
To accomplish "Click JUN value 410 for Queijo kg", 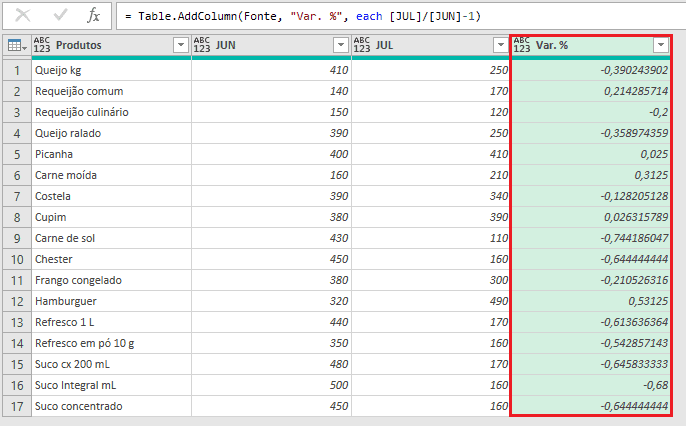I will (272, 70).
